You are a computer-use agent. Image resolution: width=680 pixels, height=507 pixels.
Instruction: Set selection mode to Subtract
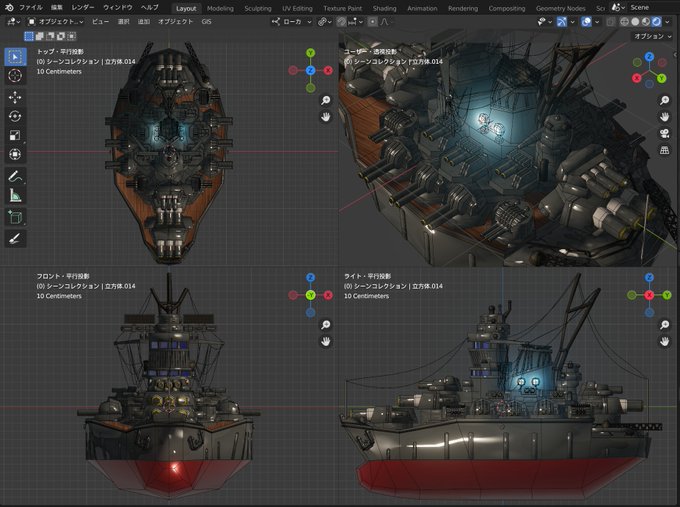click(x=50, y=36)
